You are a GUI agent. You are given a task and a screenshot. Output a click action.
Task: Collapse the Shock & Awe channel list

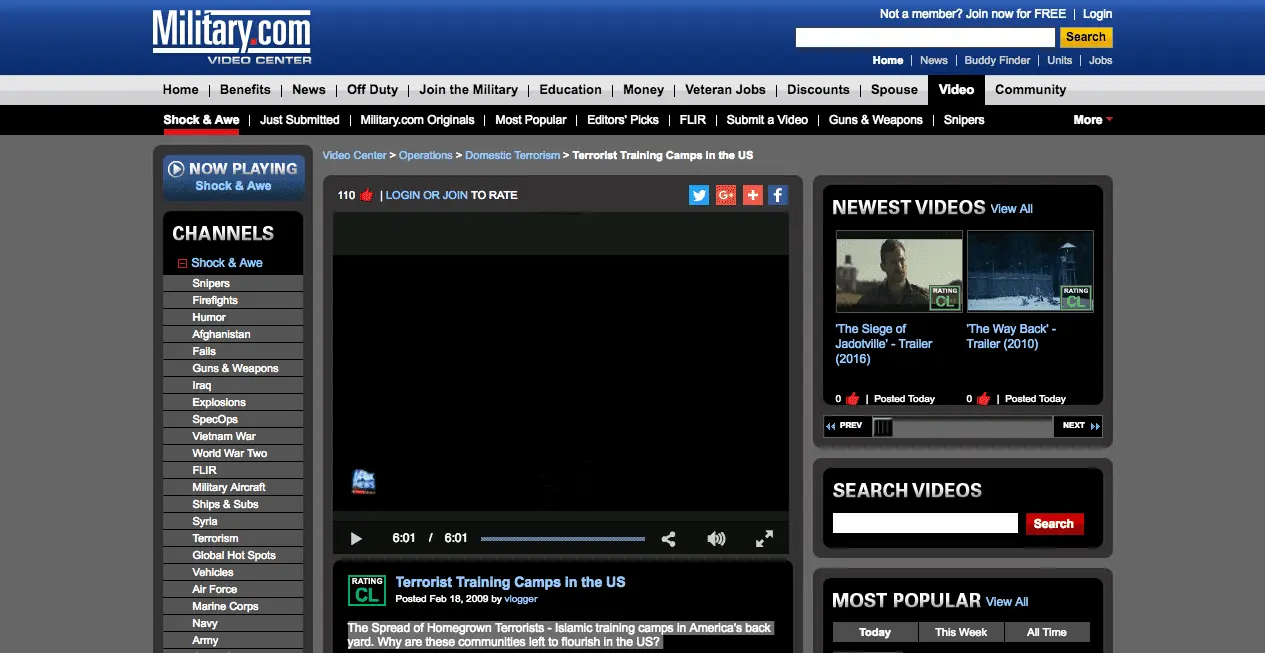(x=182, y=263)
